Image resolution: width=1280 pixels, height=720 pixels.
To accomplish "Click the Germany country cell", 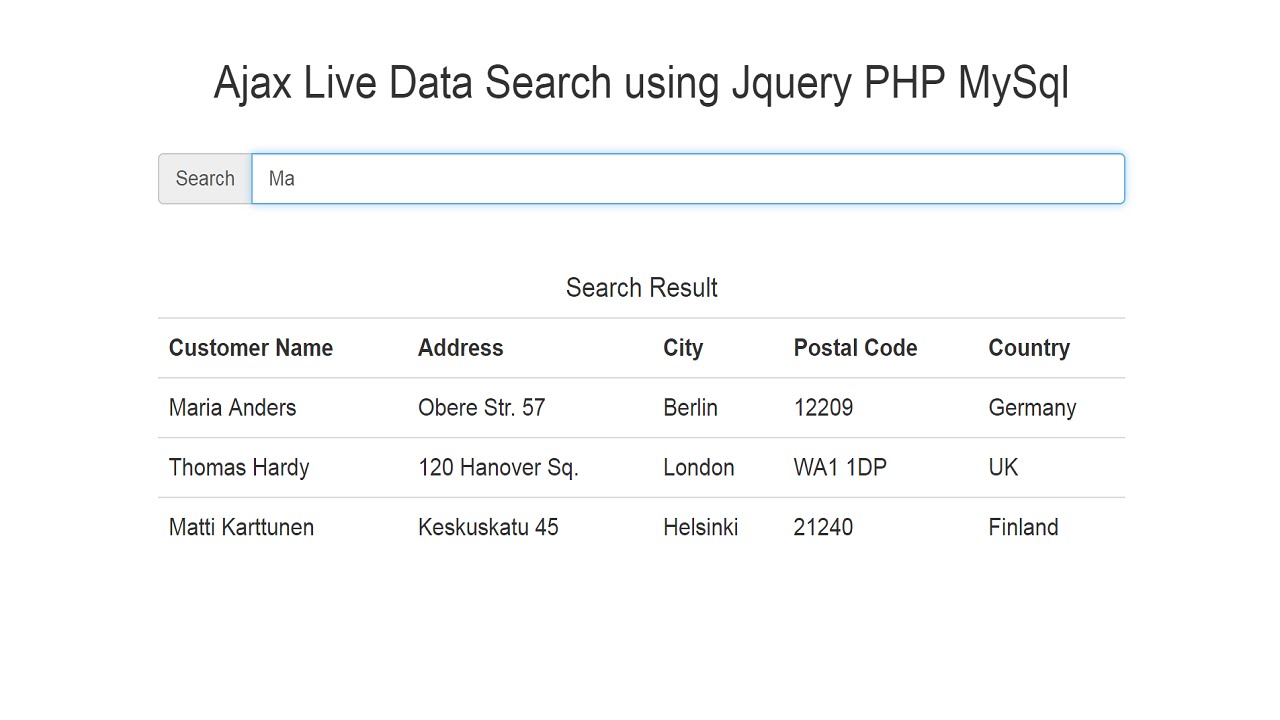I will coord(1032,408).
